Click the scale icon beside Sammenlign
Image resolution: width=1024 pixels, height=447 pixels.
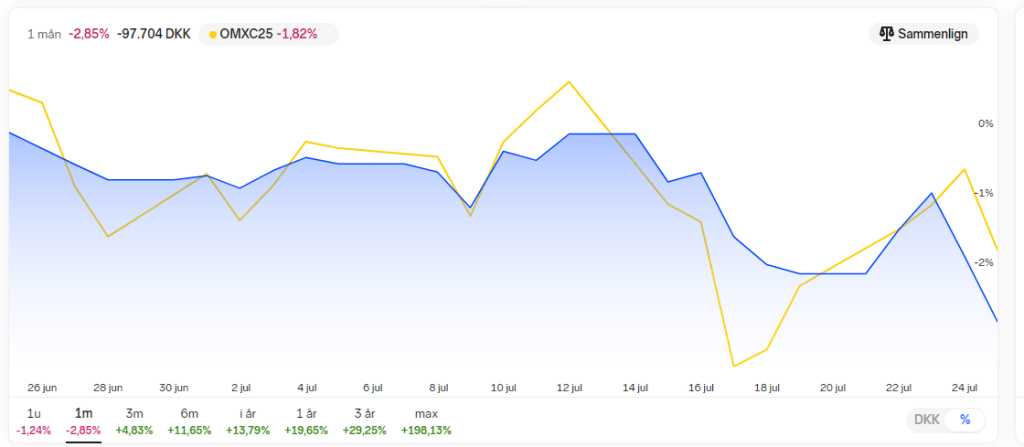pos(886,34)
